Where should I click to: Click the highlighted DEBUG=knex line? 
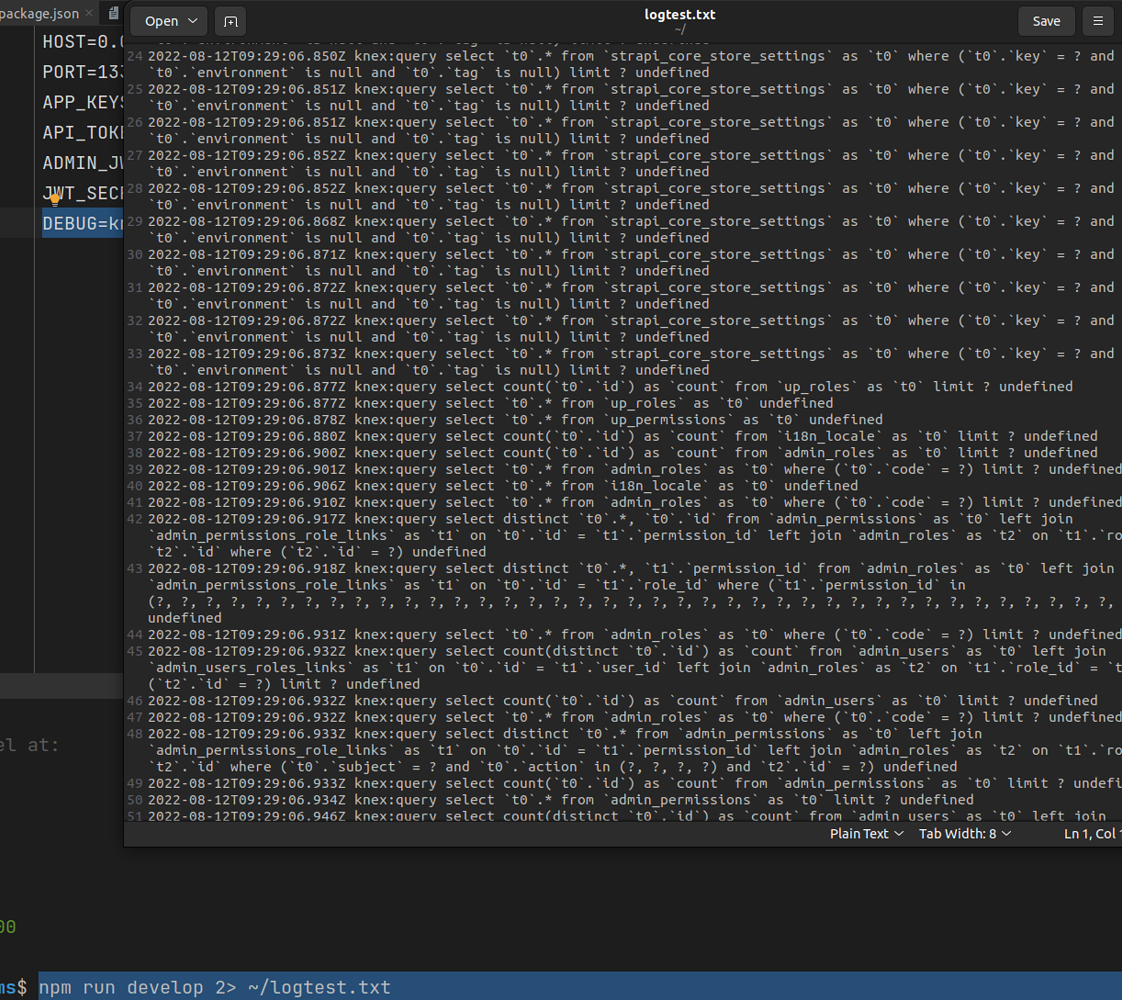[82, 223]
